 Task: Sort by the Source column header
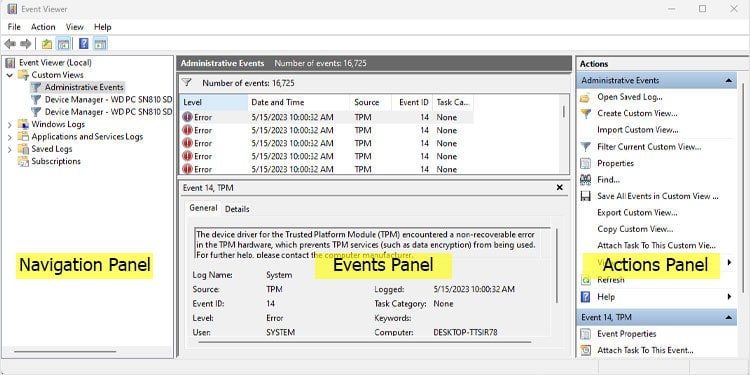tap(371, 102)
